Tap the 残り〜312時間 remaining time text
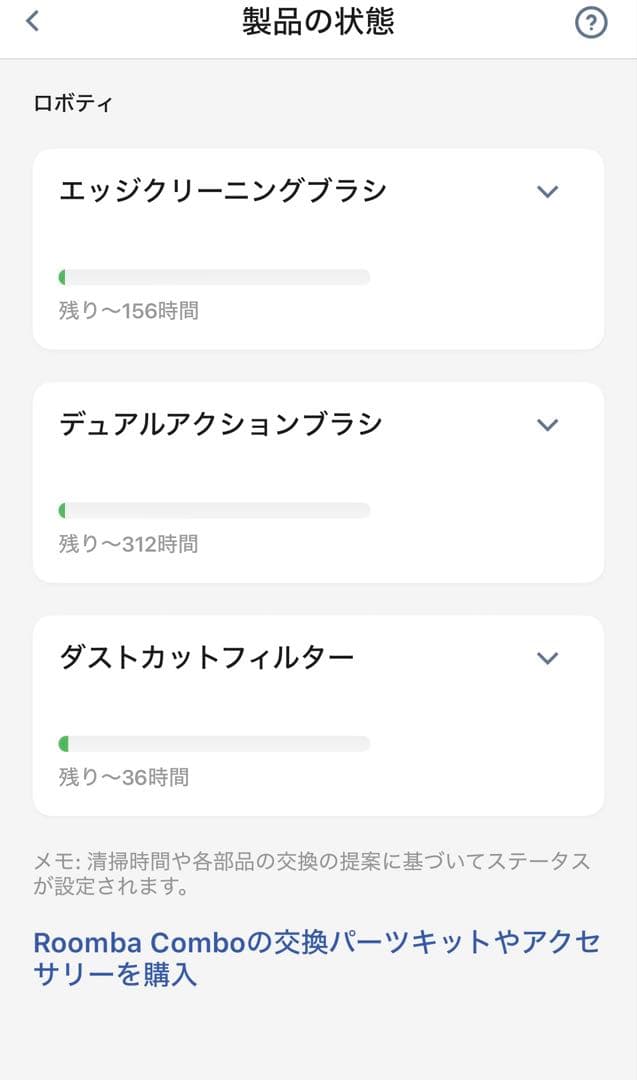The width and height of the screenshot is (637, 1080). 128,544
